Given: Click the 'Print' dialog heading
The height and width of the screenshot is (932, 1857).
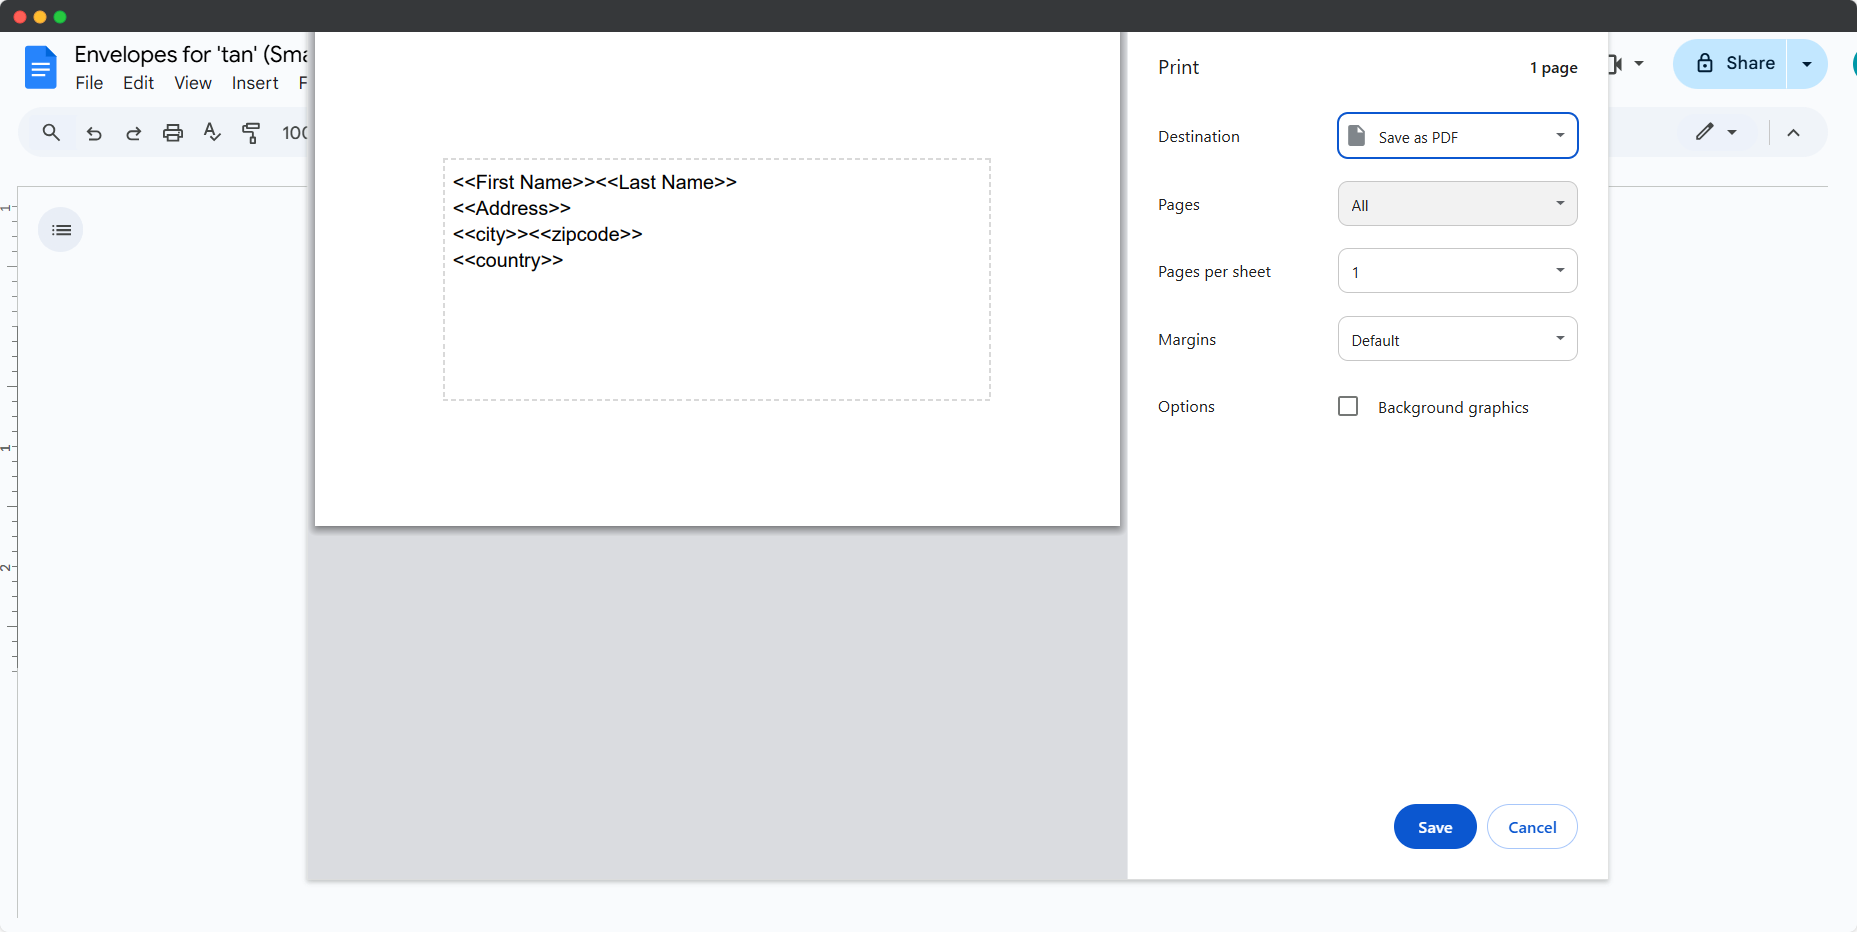Looking at the screenshot, I should click(1178, 67).
